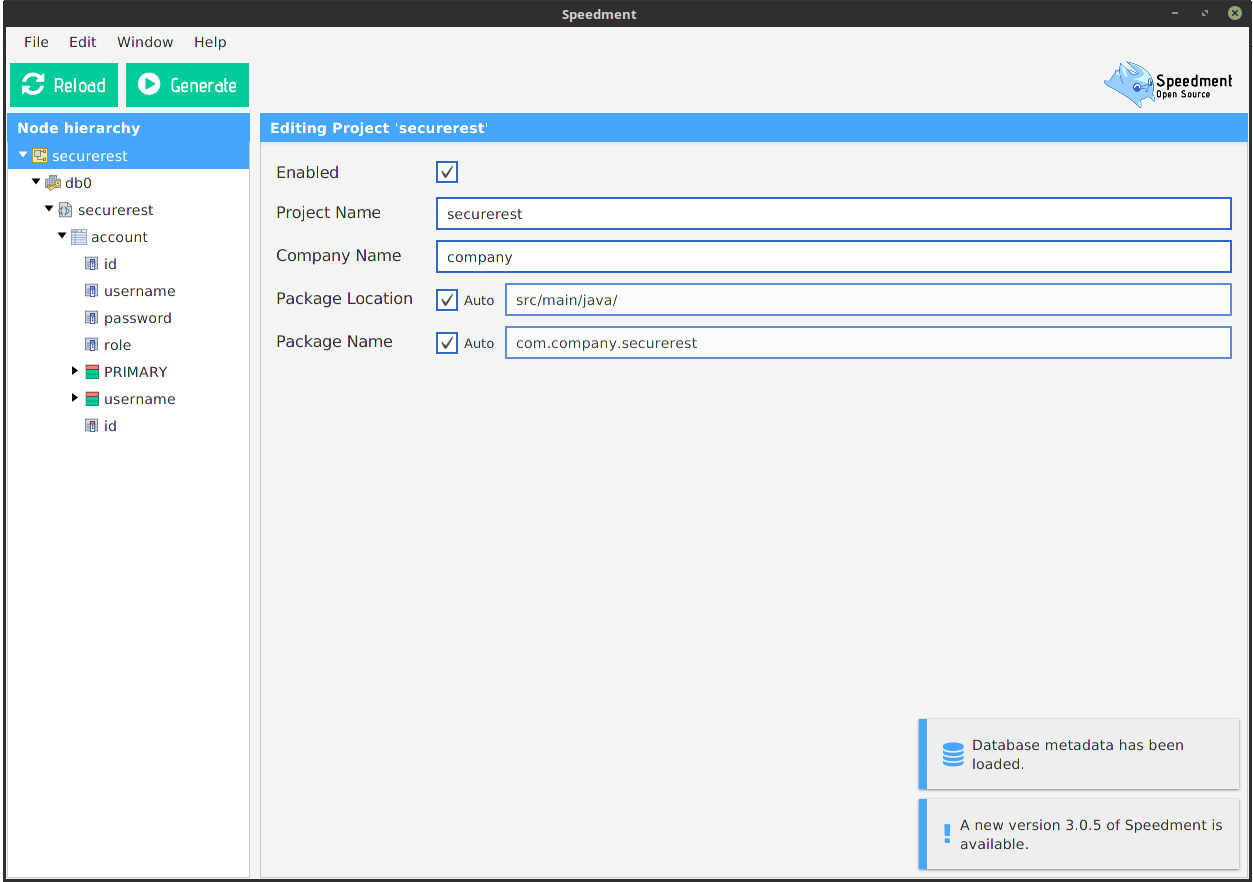
Task: Click the Package Location path field
Action: pyautogui.click(x=868, y=300)
